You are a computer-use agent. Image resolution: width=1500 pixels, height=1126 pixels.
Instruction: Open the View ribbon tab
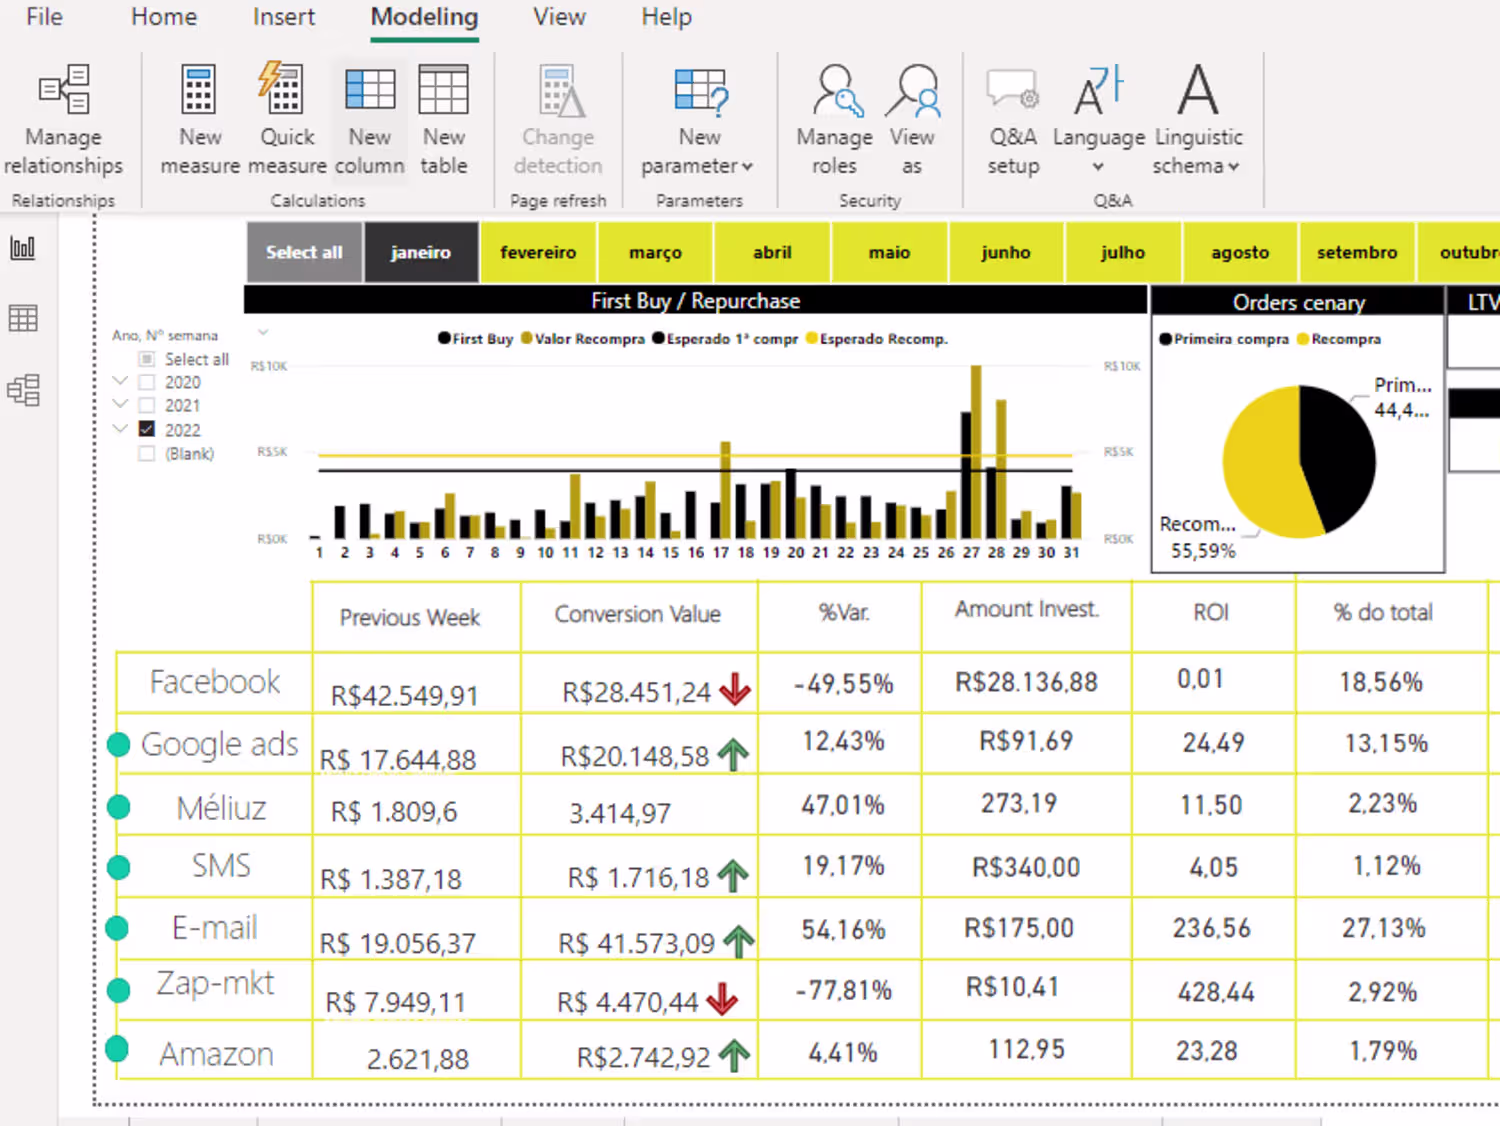(559, 17)
